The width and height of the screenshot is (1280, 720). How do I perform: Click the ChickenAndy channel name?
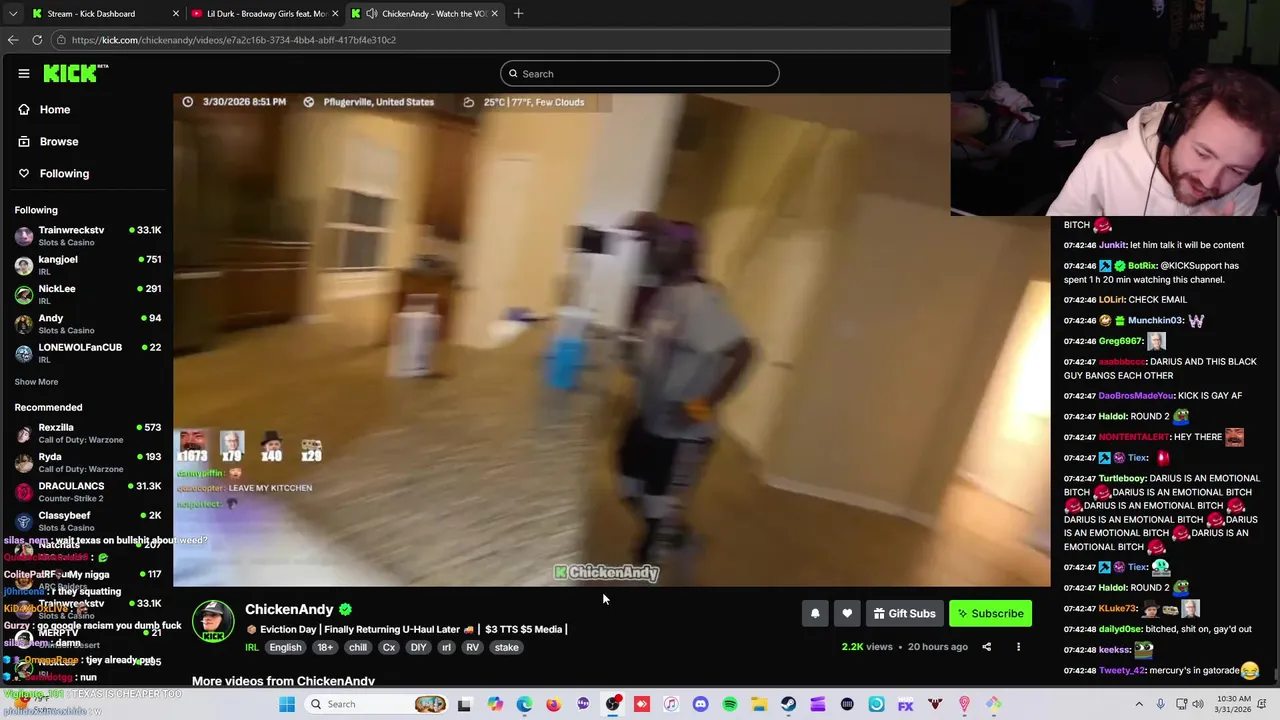coord(289,609)
